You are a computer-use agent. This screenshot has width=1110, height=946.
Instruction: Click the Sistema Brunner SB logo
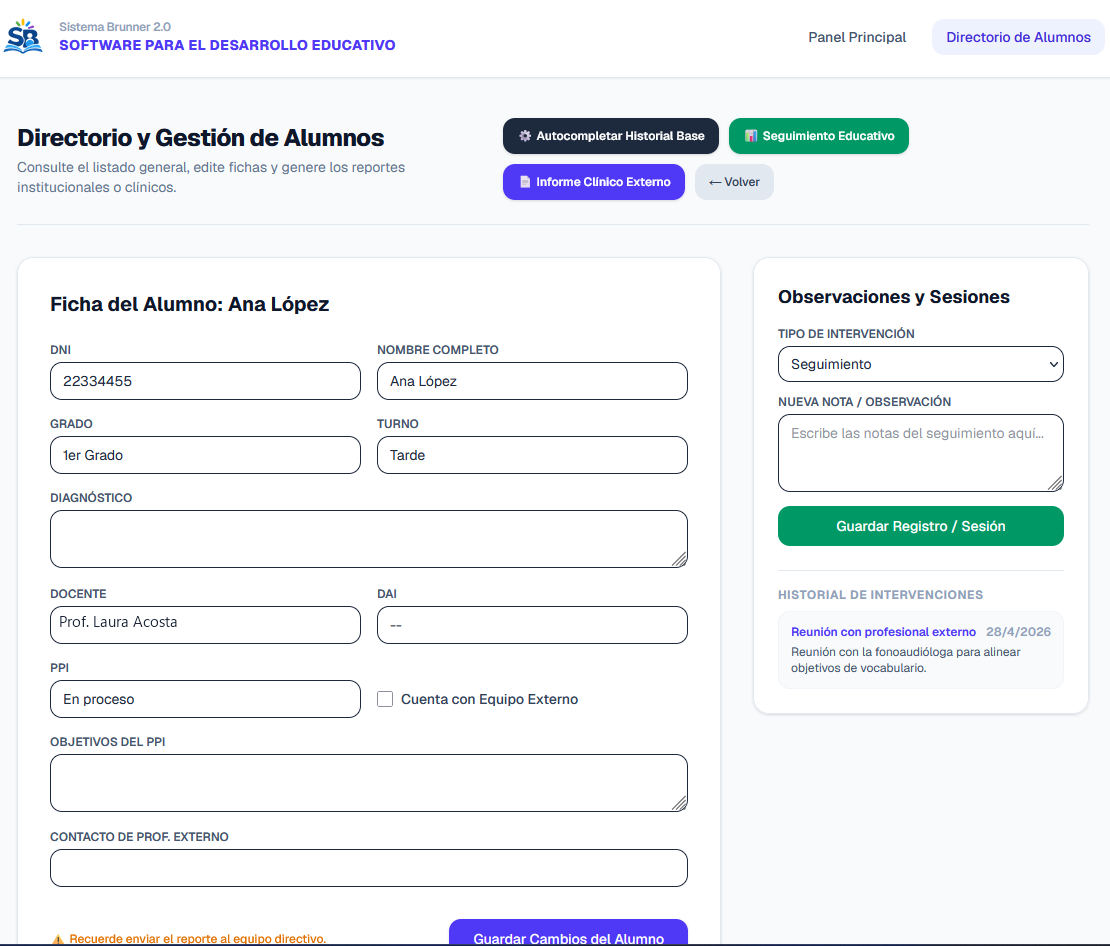pos(23,36)
